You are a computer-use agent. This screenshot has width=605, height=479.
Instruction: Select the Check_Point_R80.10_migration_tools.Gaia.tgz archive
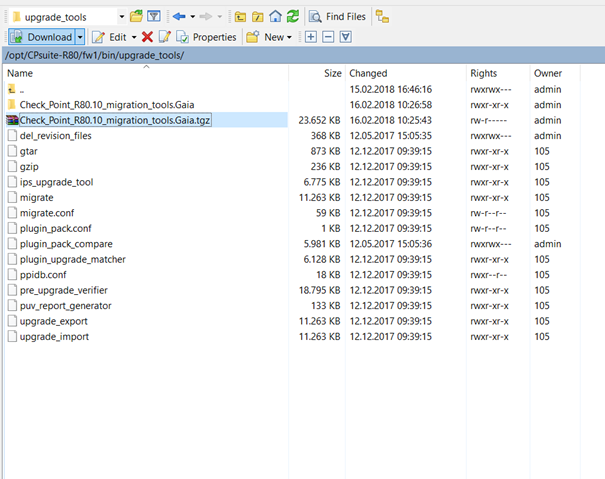pyautogui.click(x=115, y=120)
